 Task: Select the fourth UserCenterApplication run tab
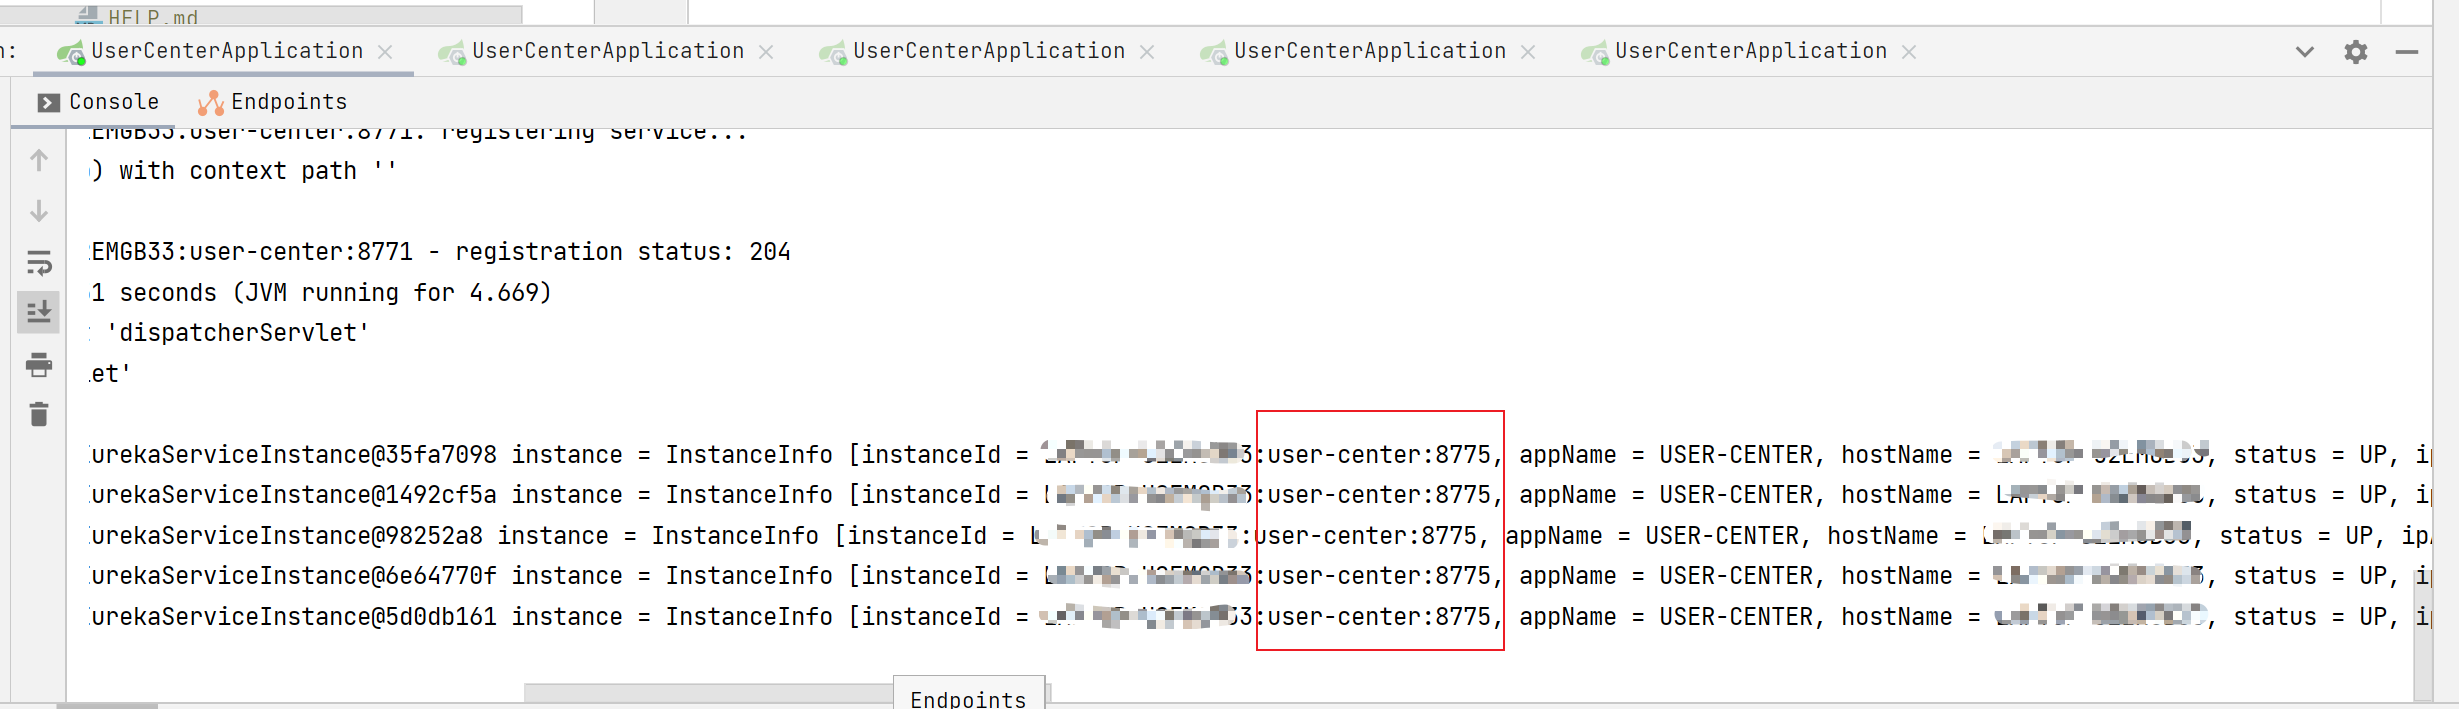pyautogui.click(x=1369, y=51)
